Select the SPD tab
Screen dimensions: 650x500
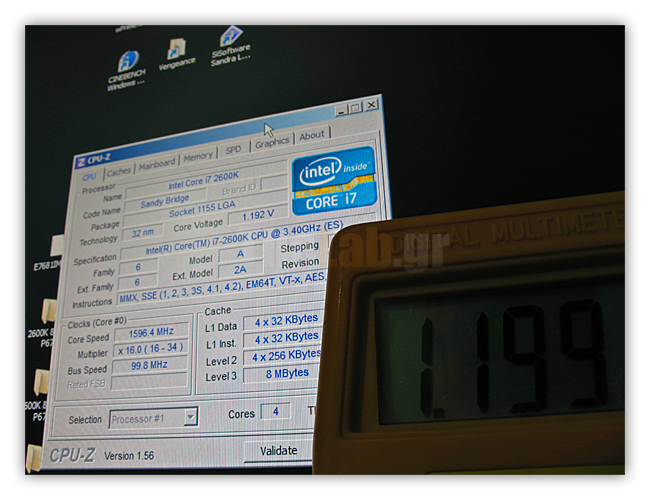pos(233,150)
